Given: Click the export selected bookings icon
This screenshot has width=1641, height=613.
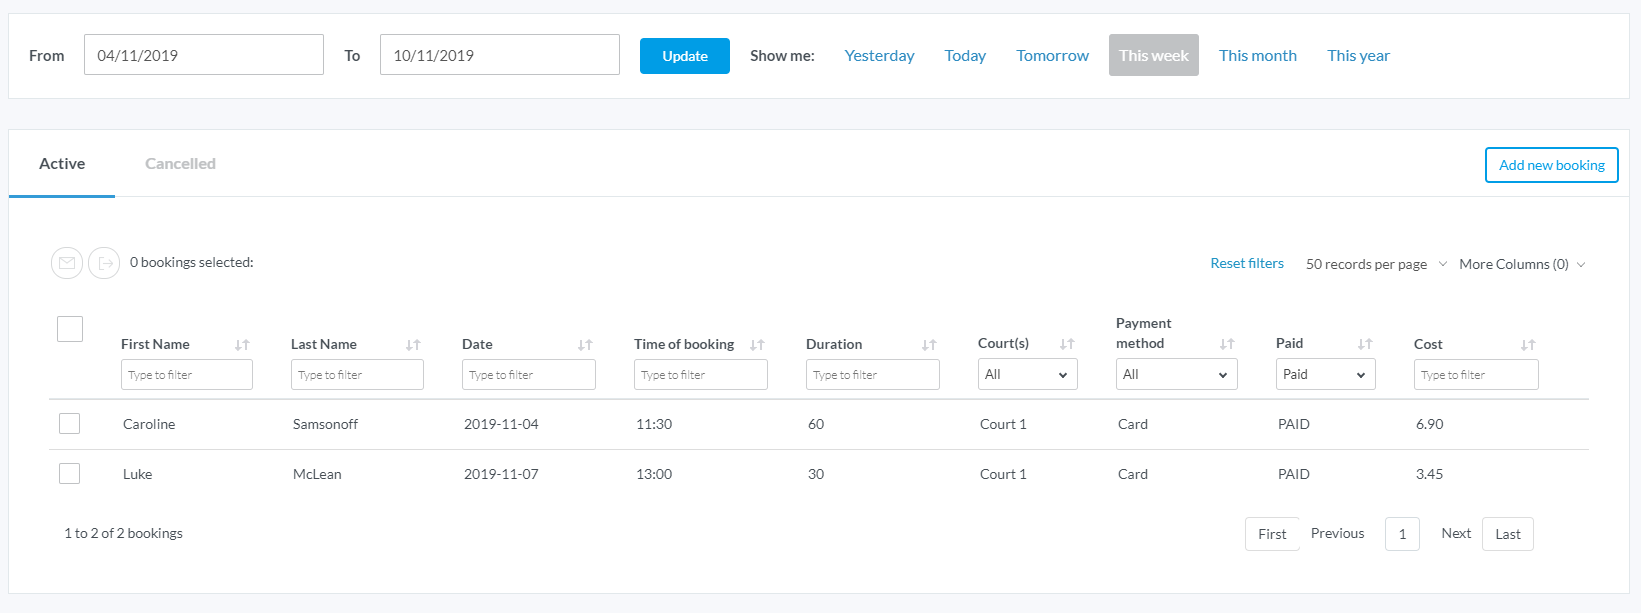Looking at the screenshot, I should (104, 263).
